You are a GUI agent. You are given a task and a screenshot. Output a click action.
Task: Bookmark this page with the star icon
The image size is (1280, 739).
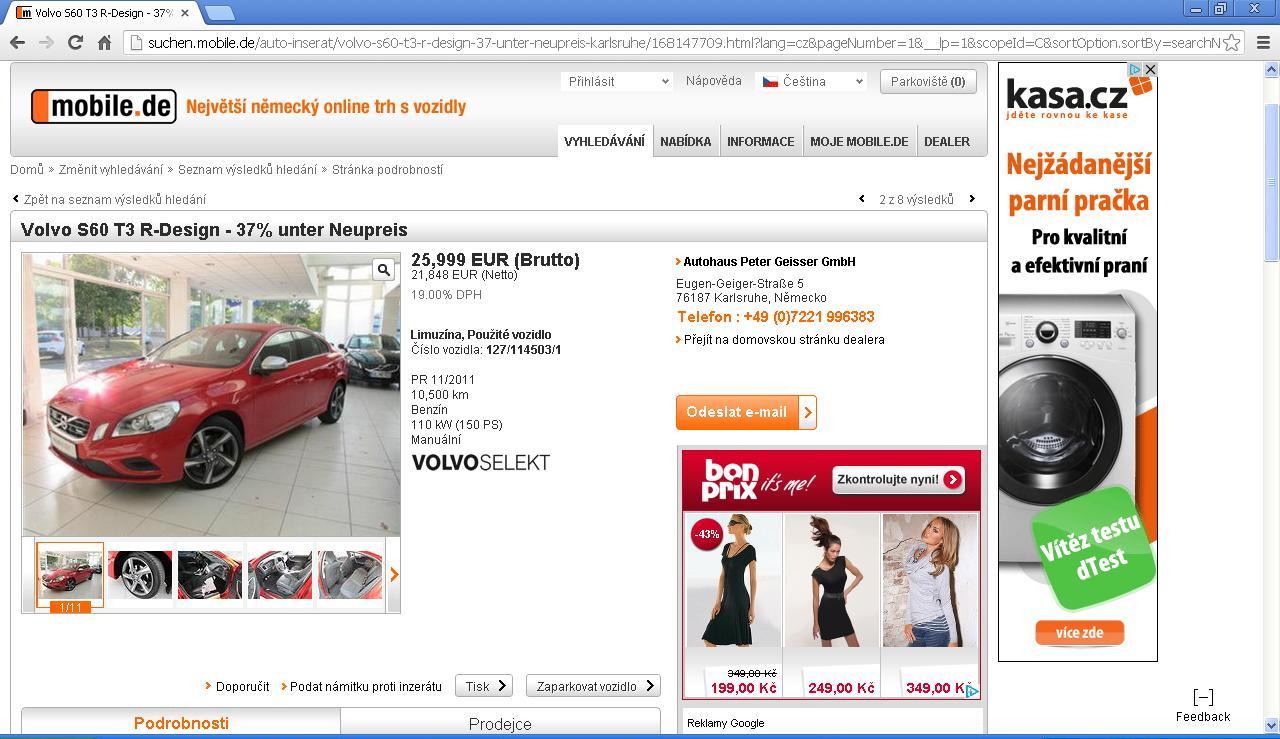point(1232,42)
